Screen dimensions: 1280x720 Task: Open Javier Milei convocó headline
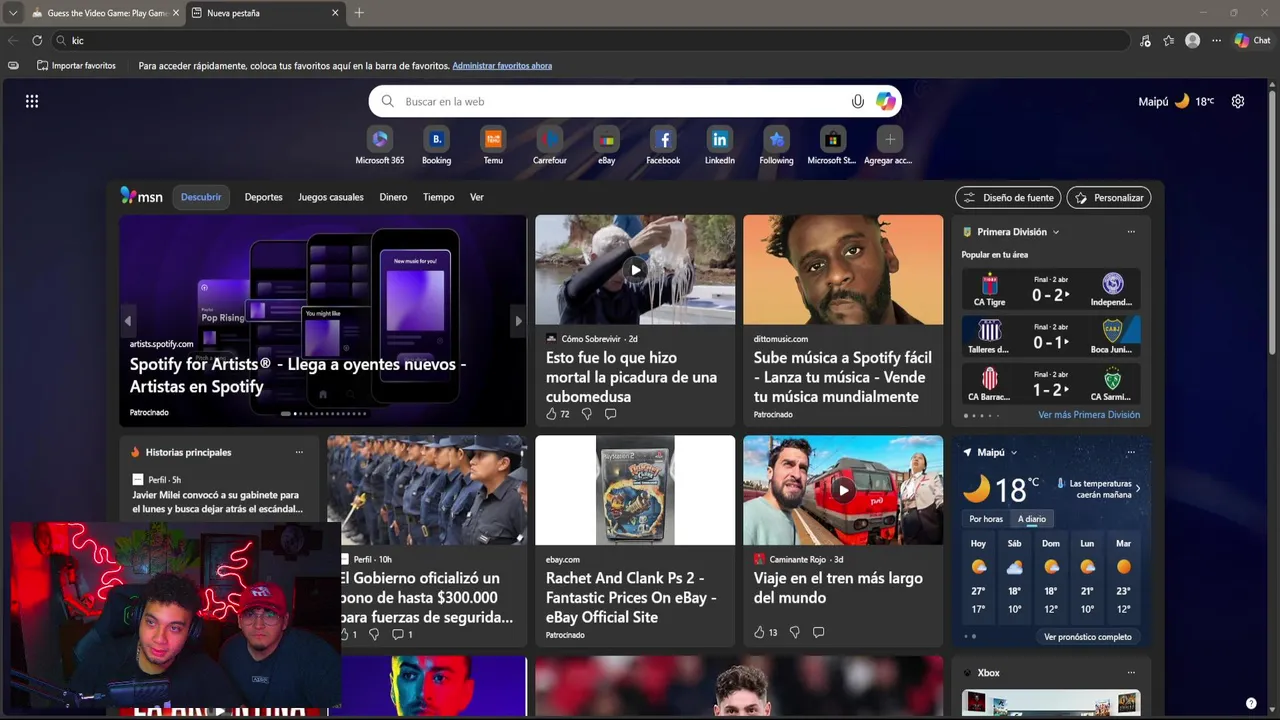pyautogui.click(x=217, y=502)
